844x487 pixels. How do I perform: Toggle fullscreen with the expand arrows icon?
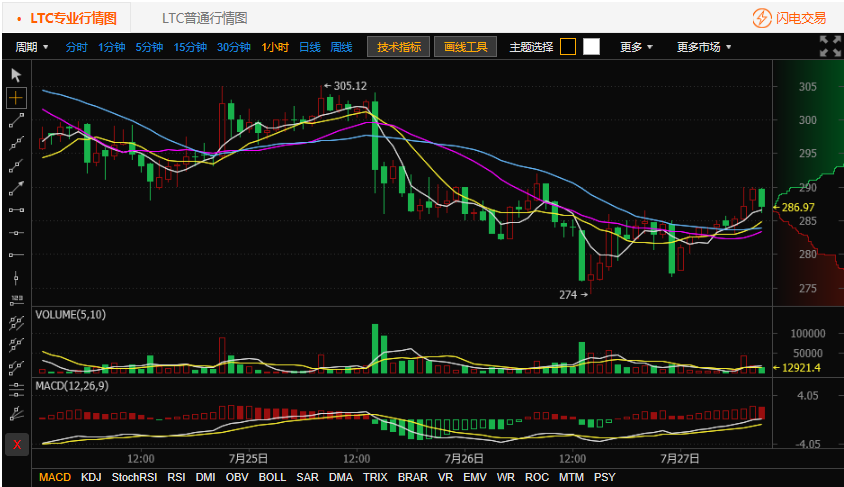(829, 46)
